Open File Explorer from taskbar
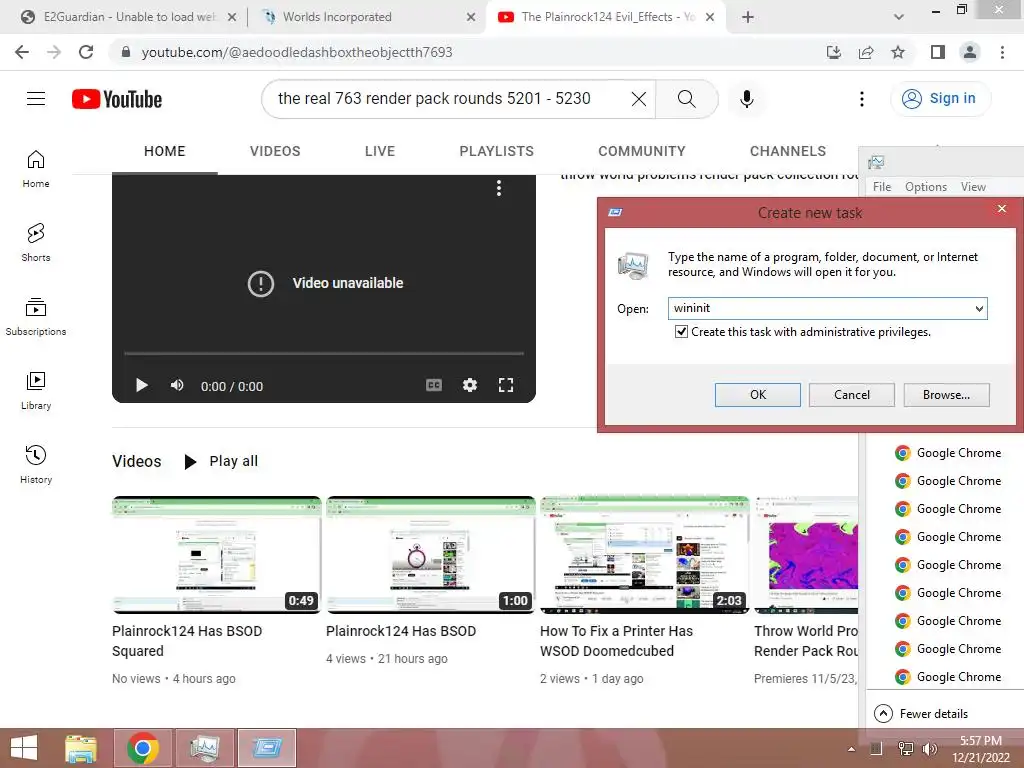Viewport: 1024px width, 768px height. [x=81, y=748]
